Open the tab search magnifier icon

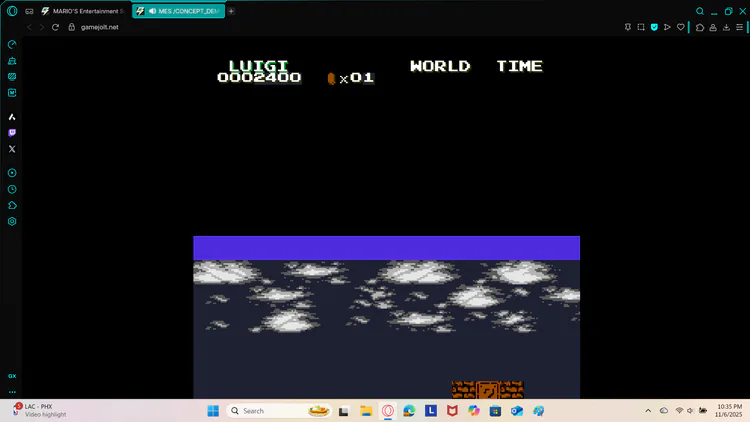click(x=700, y=11)
